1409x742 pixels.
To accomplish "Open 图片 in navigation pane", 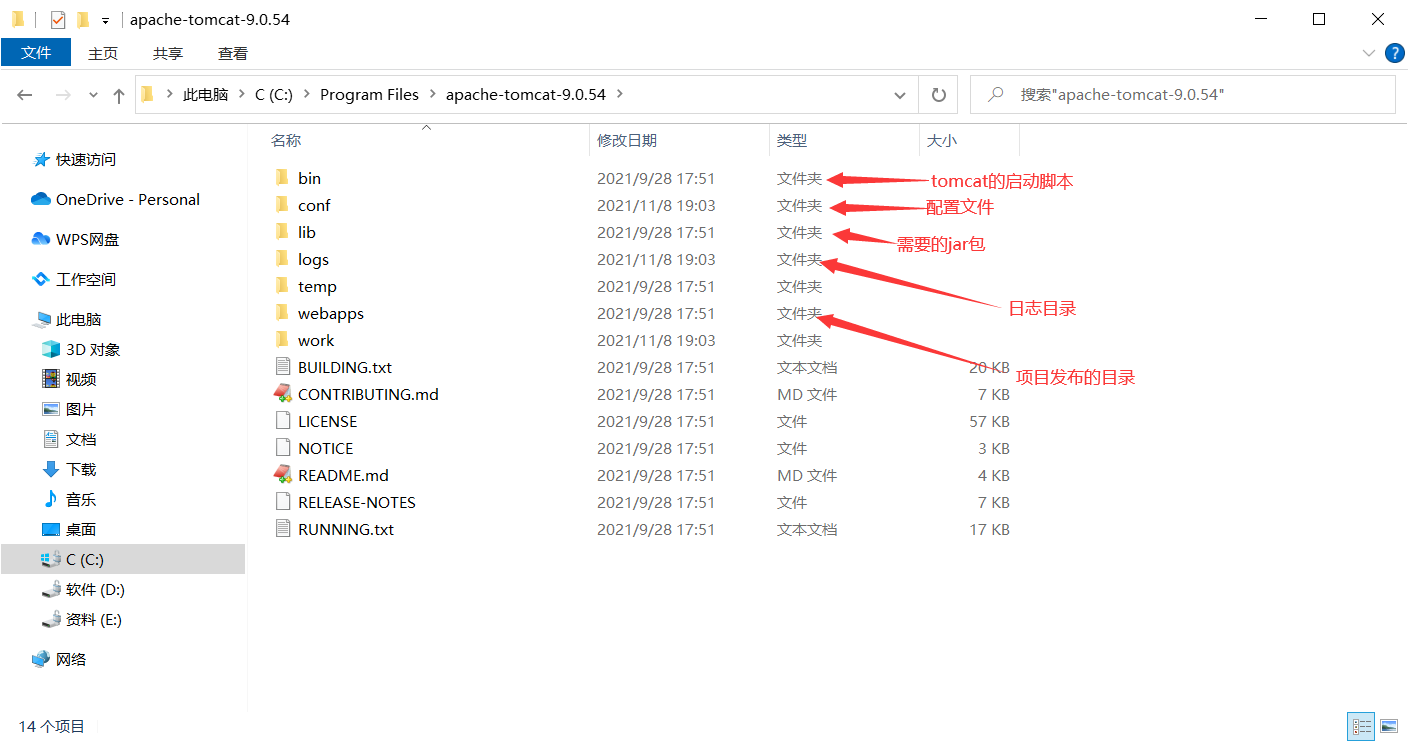I will (81, 409).
